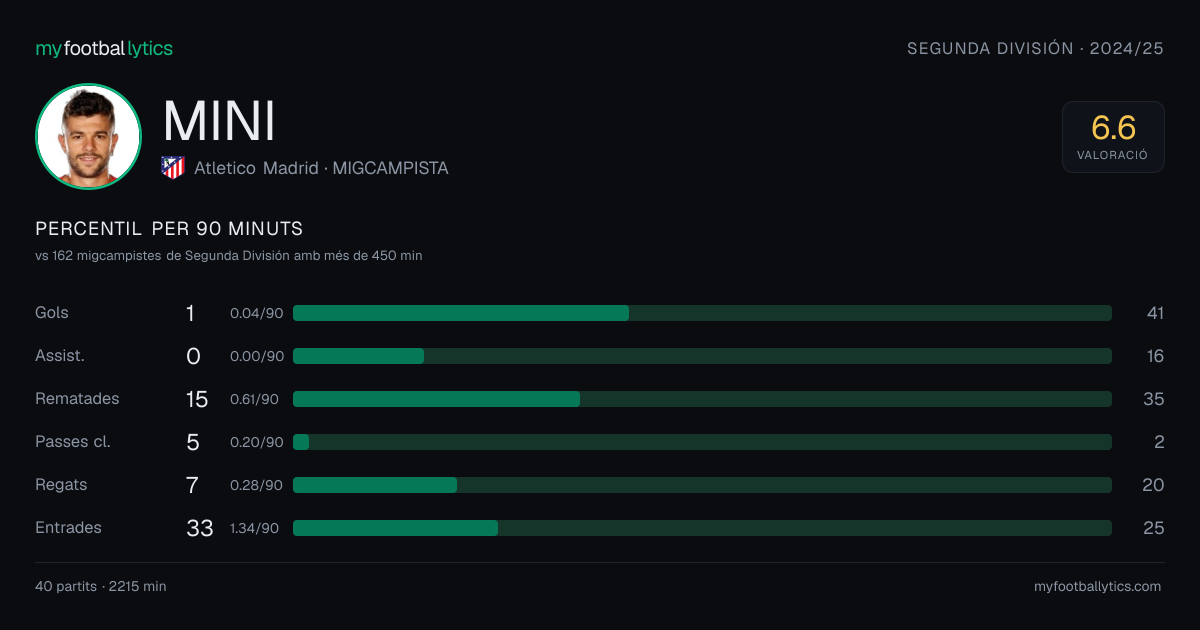Click the Passes cl. percentile bar
This screenshot has width=1200, height=630.
pyautogui.click(x=702, y=442)
